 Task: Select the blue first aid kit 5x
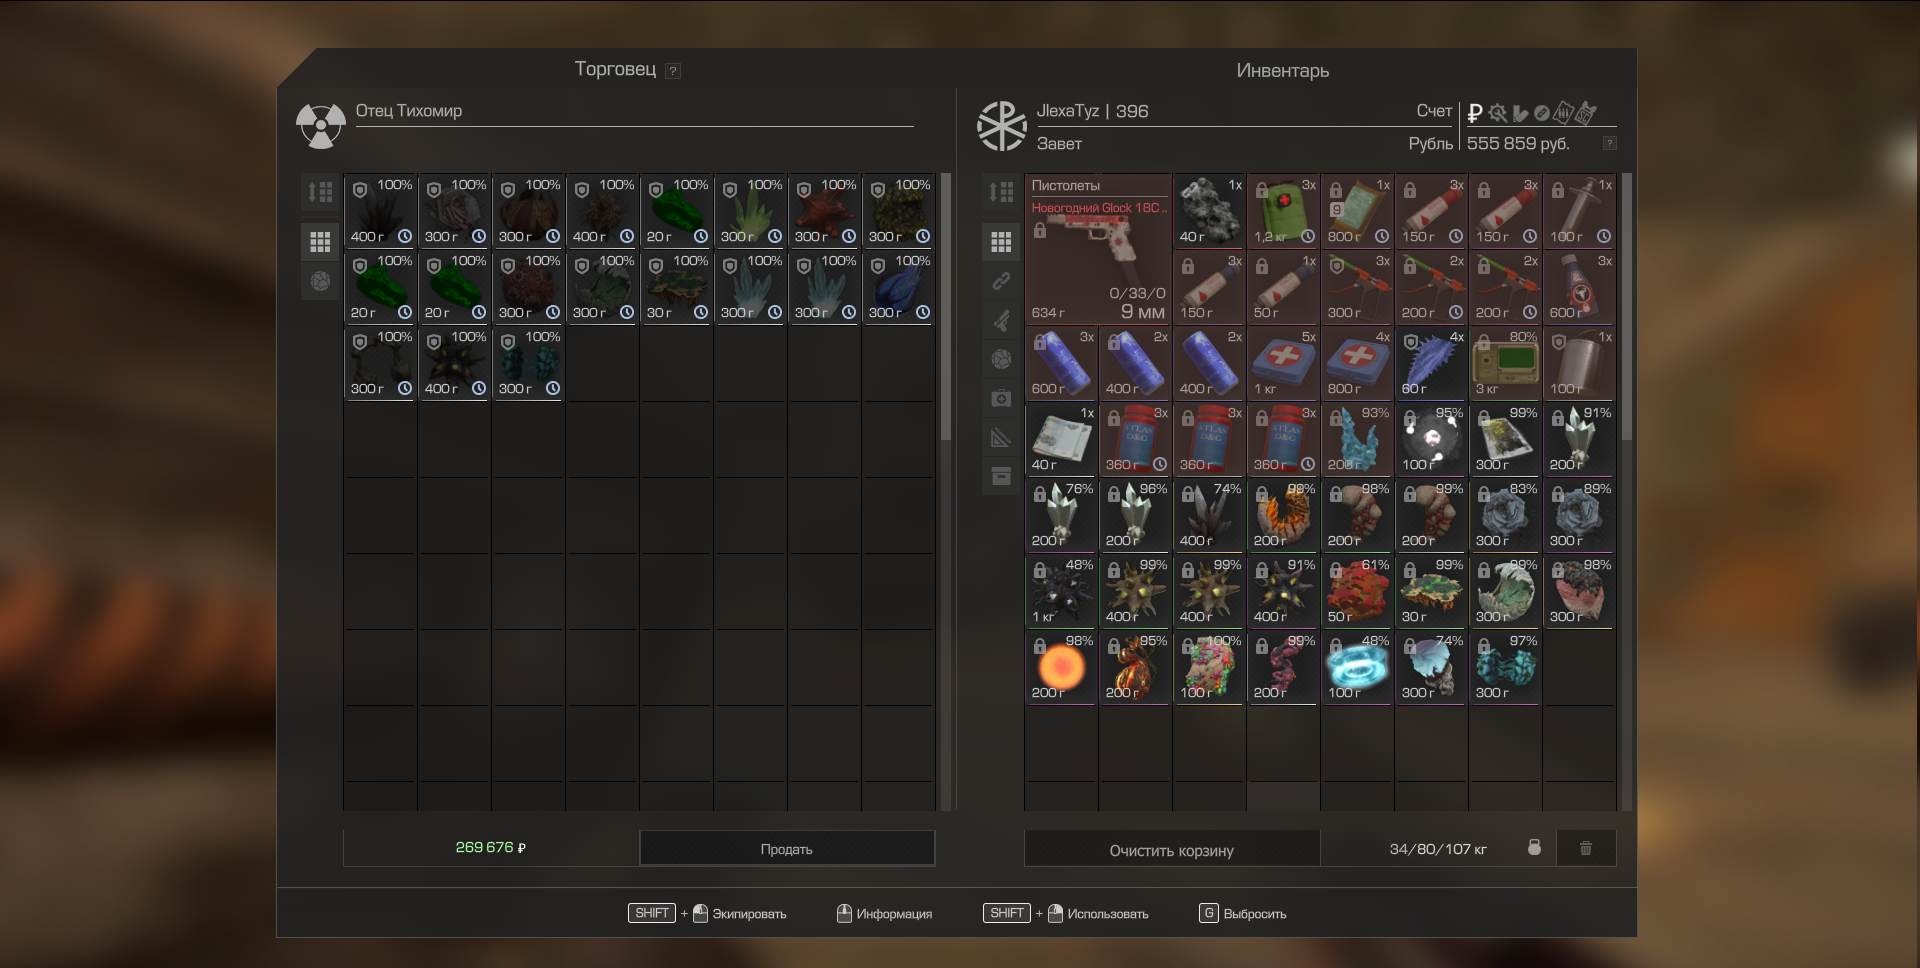pyautogui.click(x=1283, y=363)
